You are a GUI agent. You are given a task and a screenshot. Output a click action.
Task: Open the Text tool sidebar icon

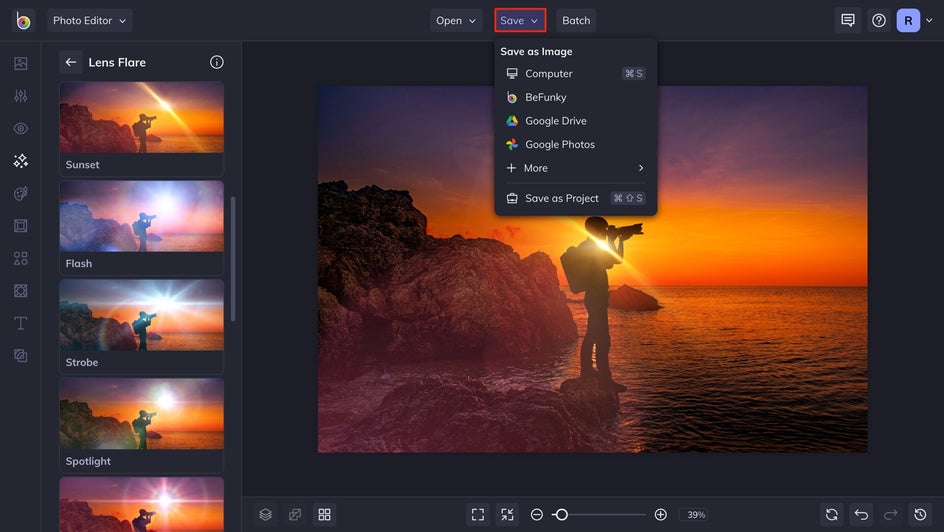tap(20, 323)
